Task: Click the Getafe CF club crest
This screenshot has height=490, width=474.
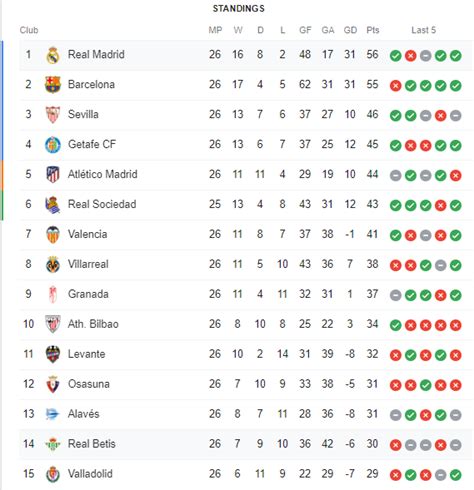Action: tap(53, 145)
